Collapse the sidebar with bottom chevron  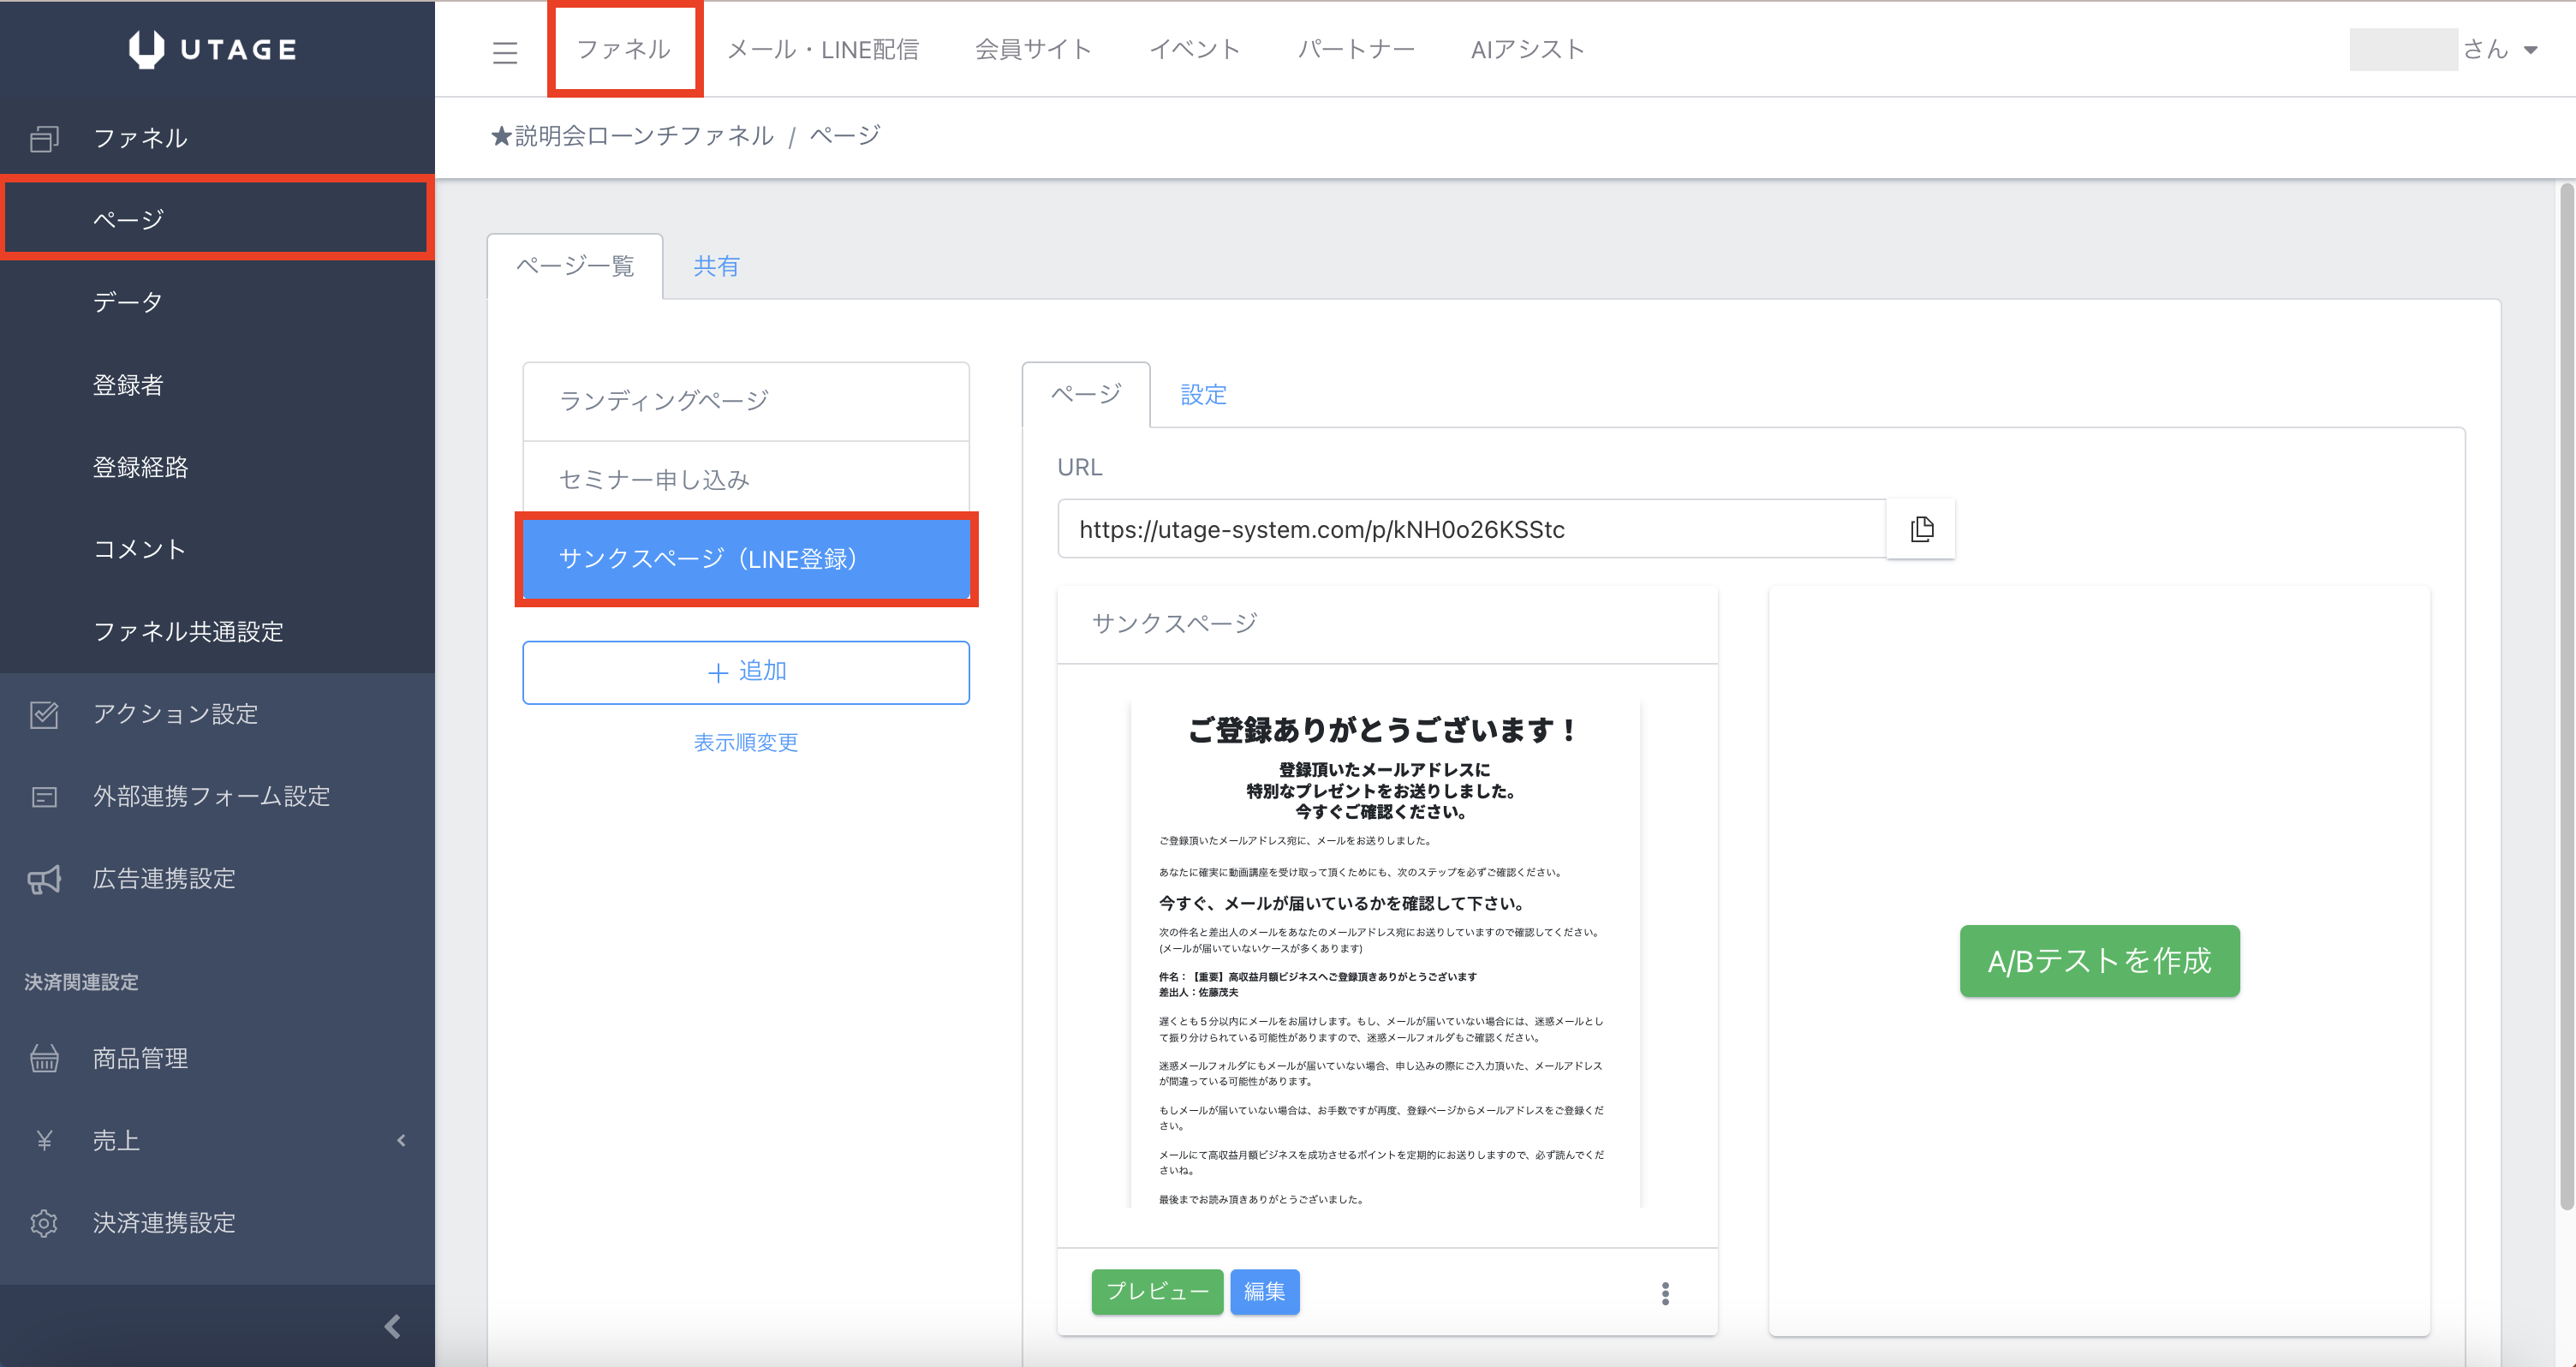pos(392,1326)
